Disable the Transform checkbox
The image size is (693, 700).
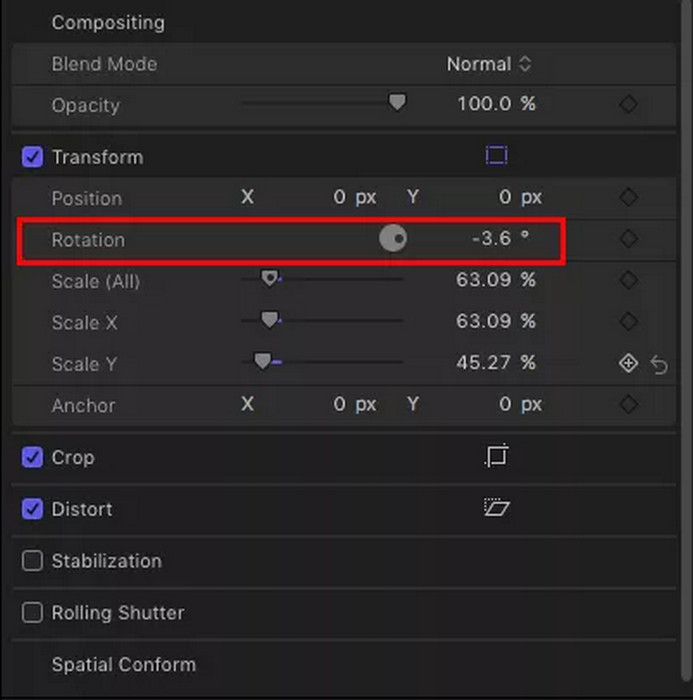pyautogui.click(x=33, y=157)
